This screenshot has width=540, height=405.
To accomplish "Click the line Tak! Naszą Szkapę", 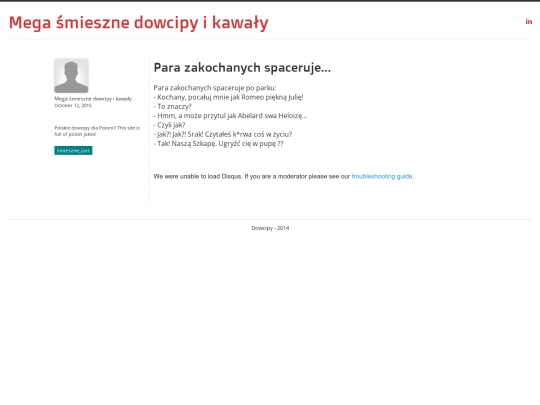I will pyautogui.click(x=219, y=144).
